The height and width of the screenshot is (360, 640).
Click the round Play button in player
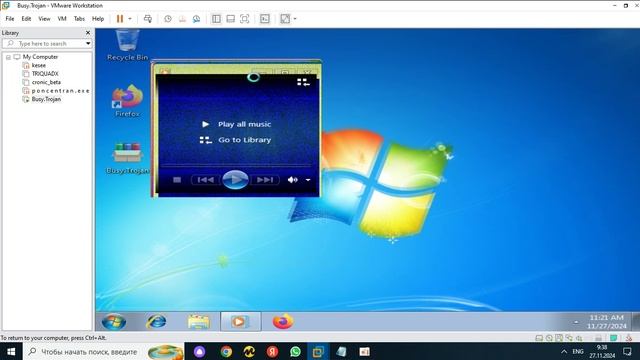[236, 180]
